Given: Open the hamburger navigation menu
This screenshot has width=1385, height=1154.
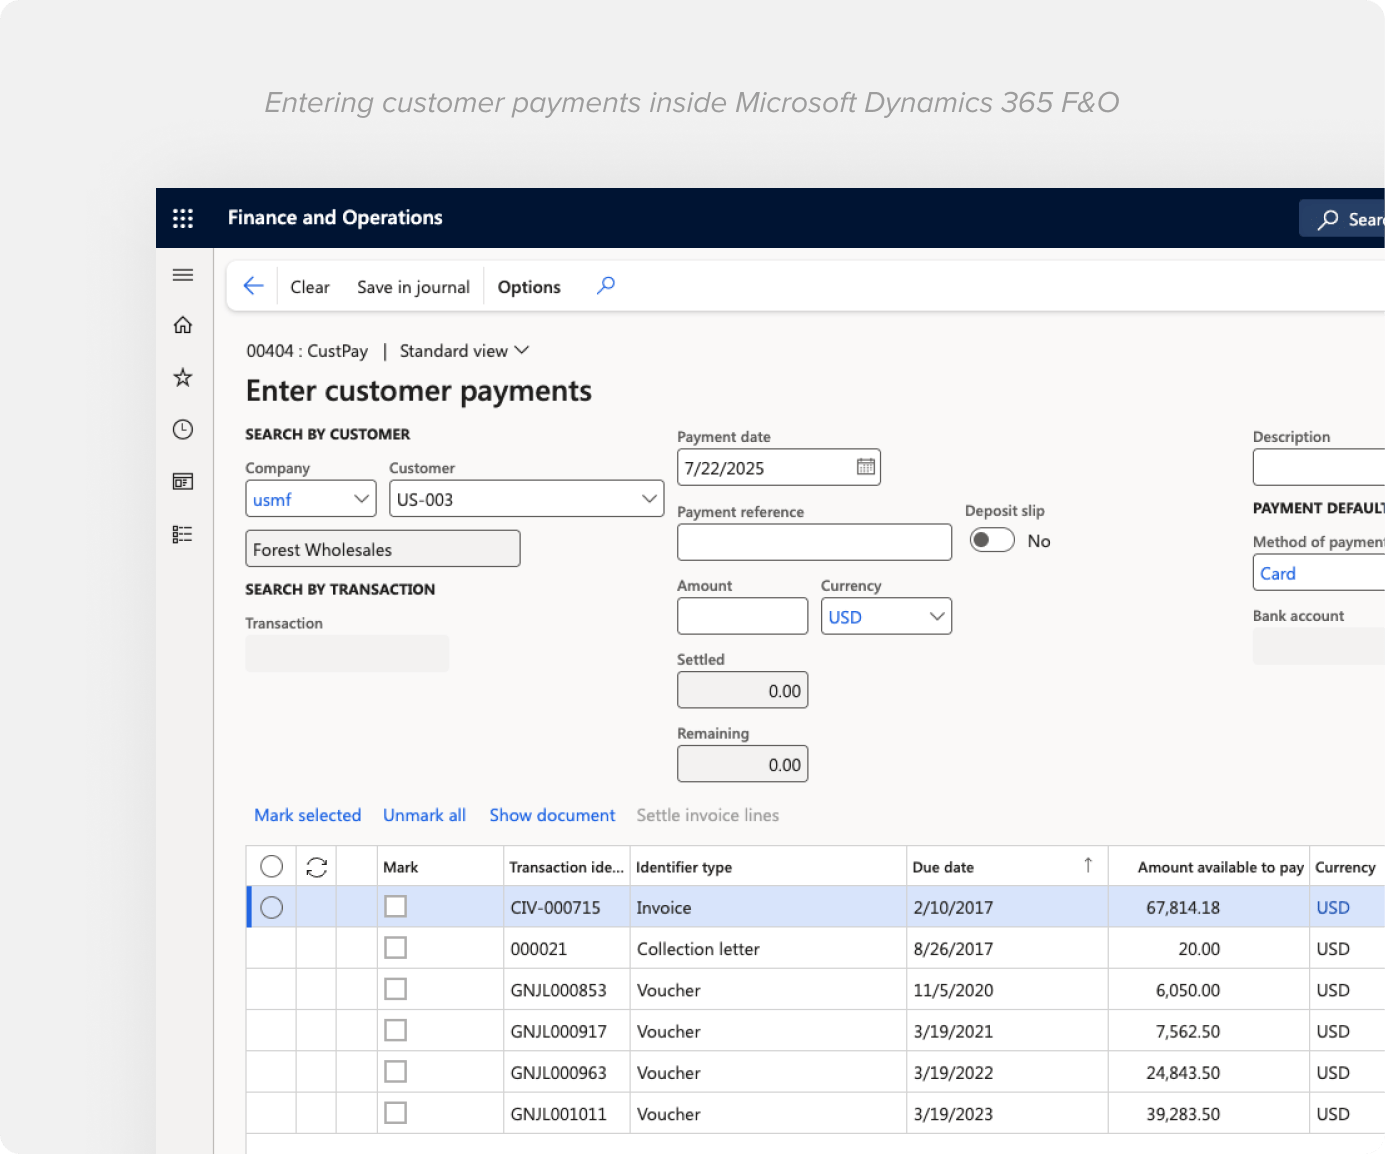Looking at the screenshot, I should click(x=183, y=274).
